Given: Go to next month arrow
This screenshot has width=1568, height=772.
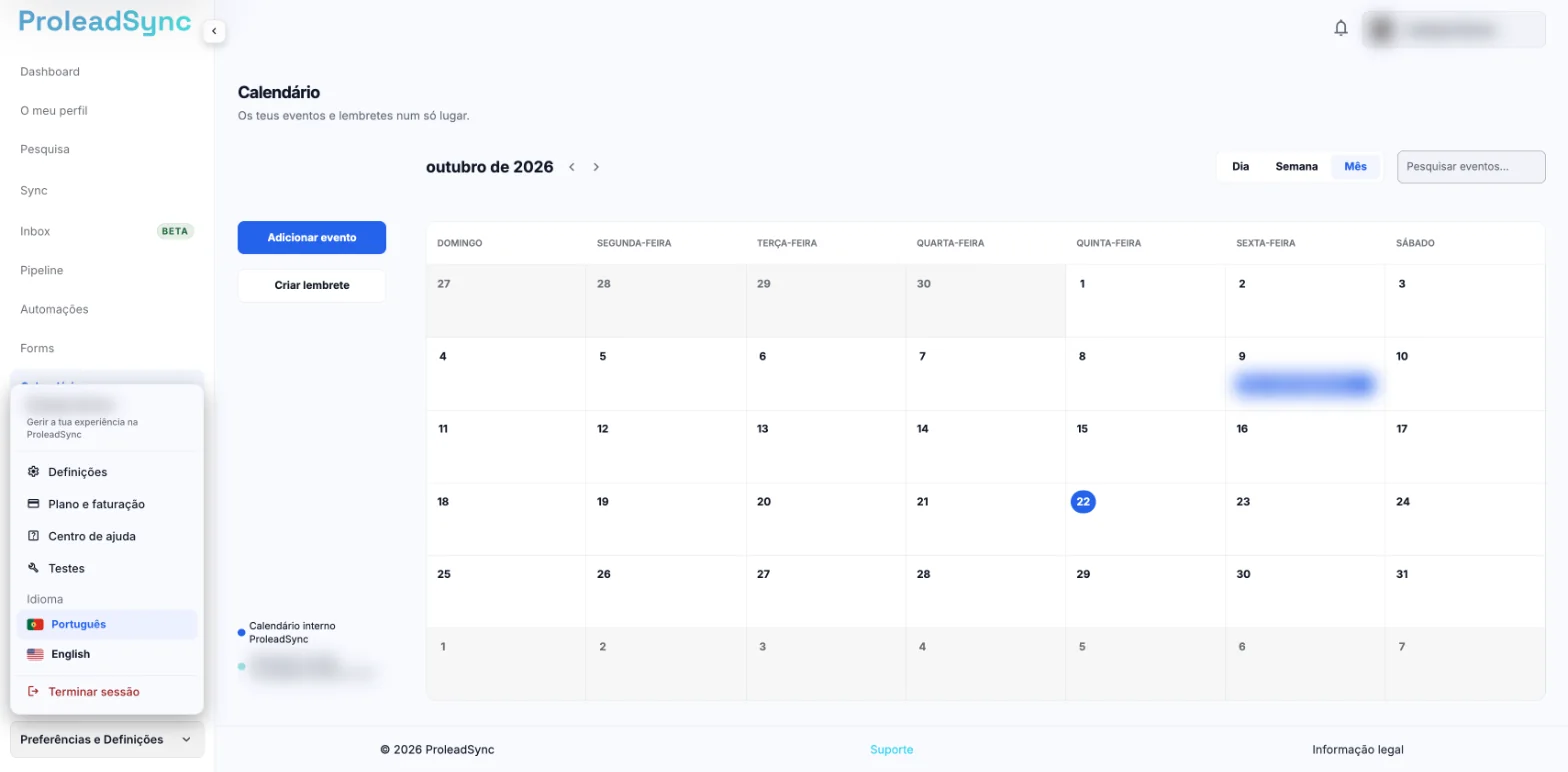Looking at the screenshot, I should tap(596, 167).
